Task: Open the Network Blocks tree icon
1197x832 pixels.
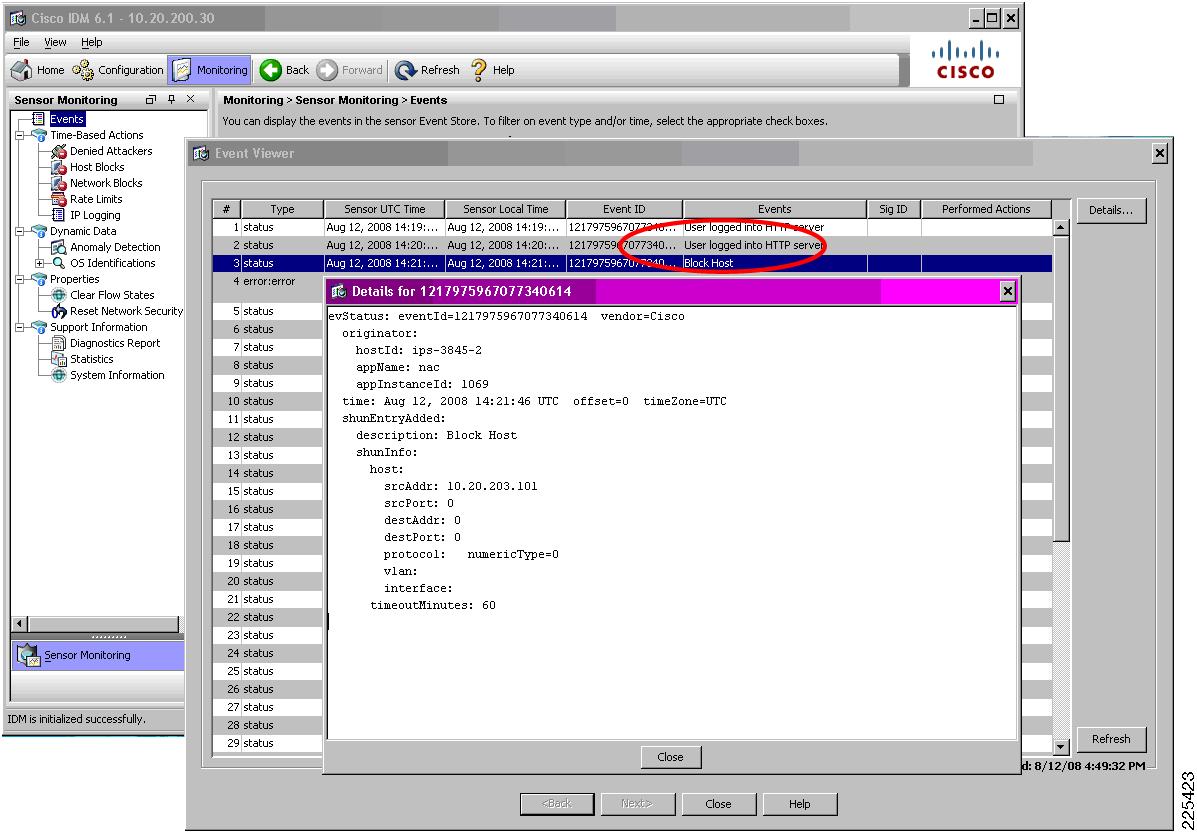Action: (59, 183)
